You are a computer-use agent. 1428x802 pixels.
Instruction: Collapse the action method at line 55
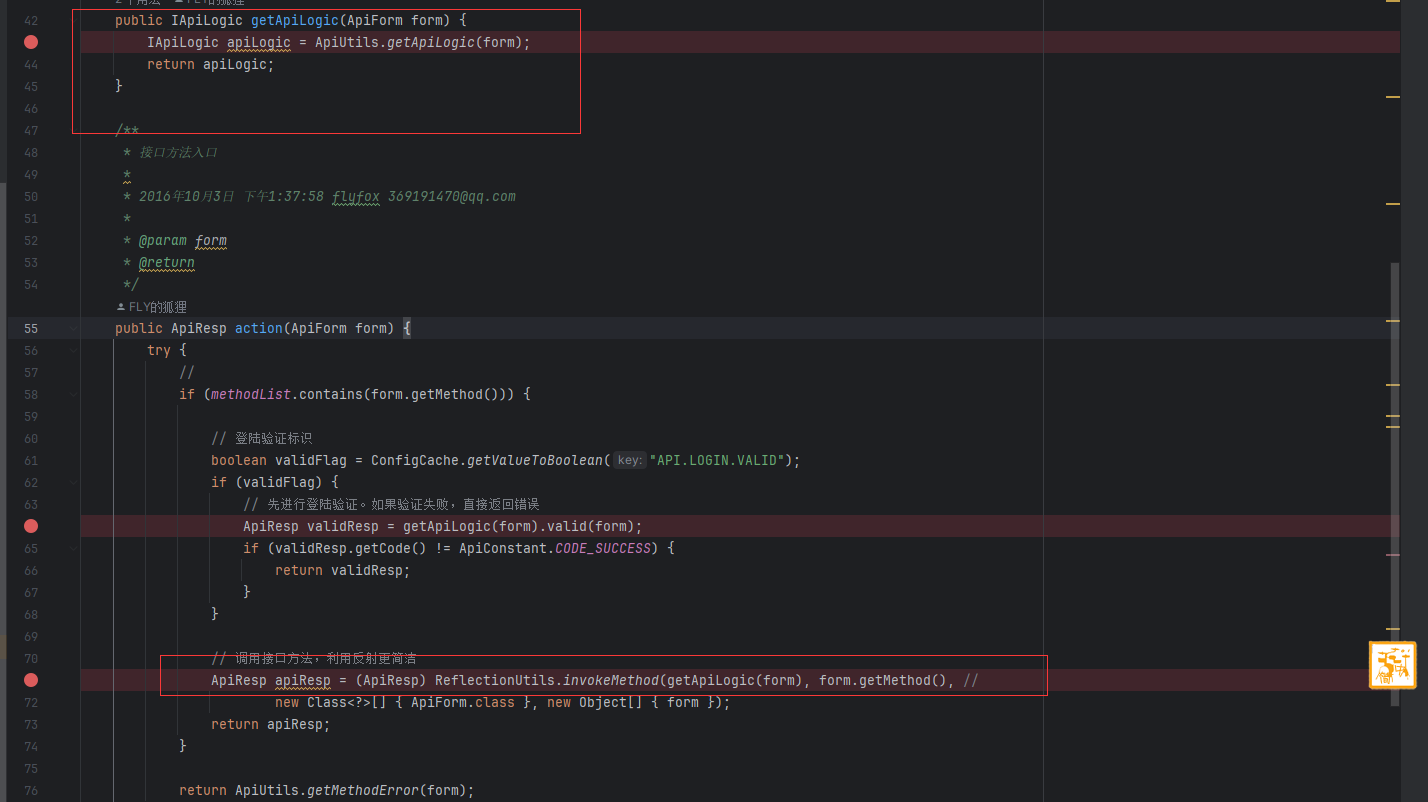tap(73, 328)
